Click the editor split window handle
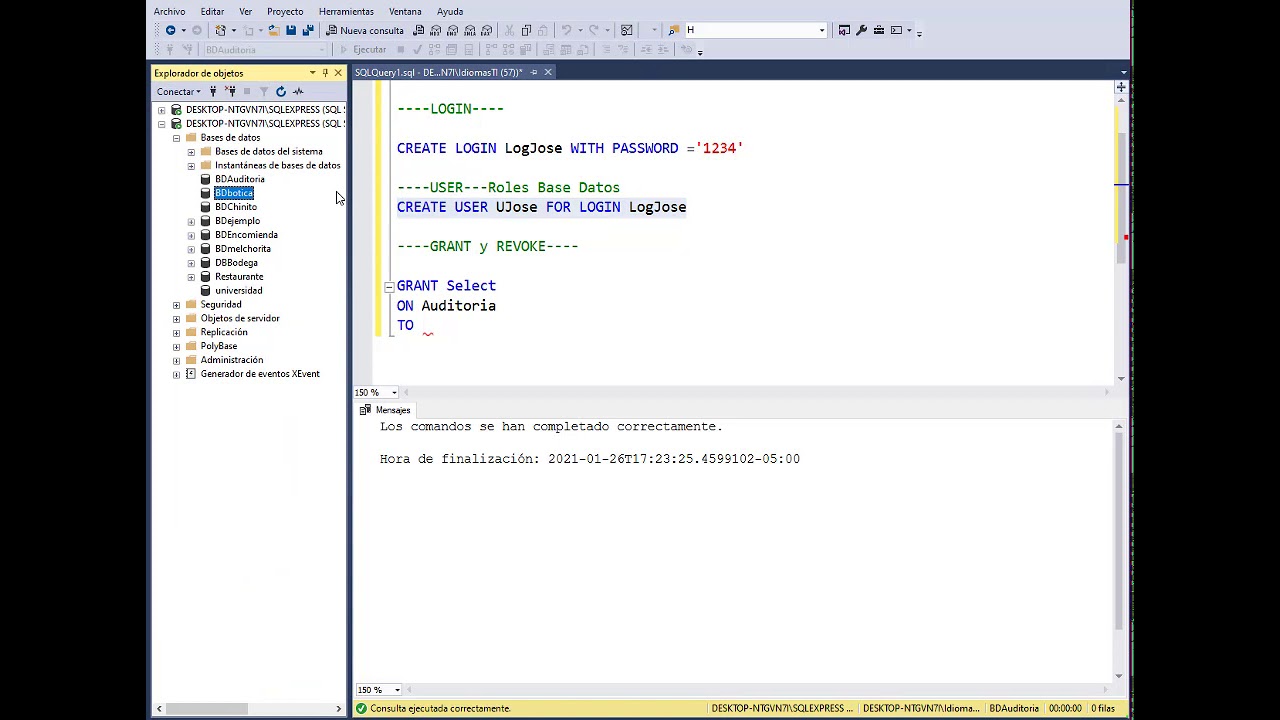 1121,88
